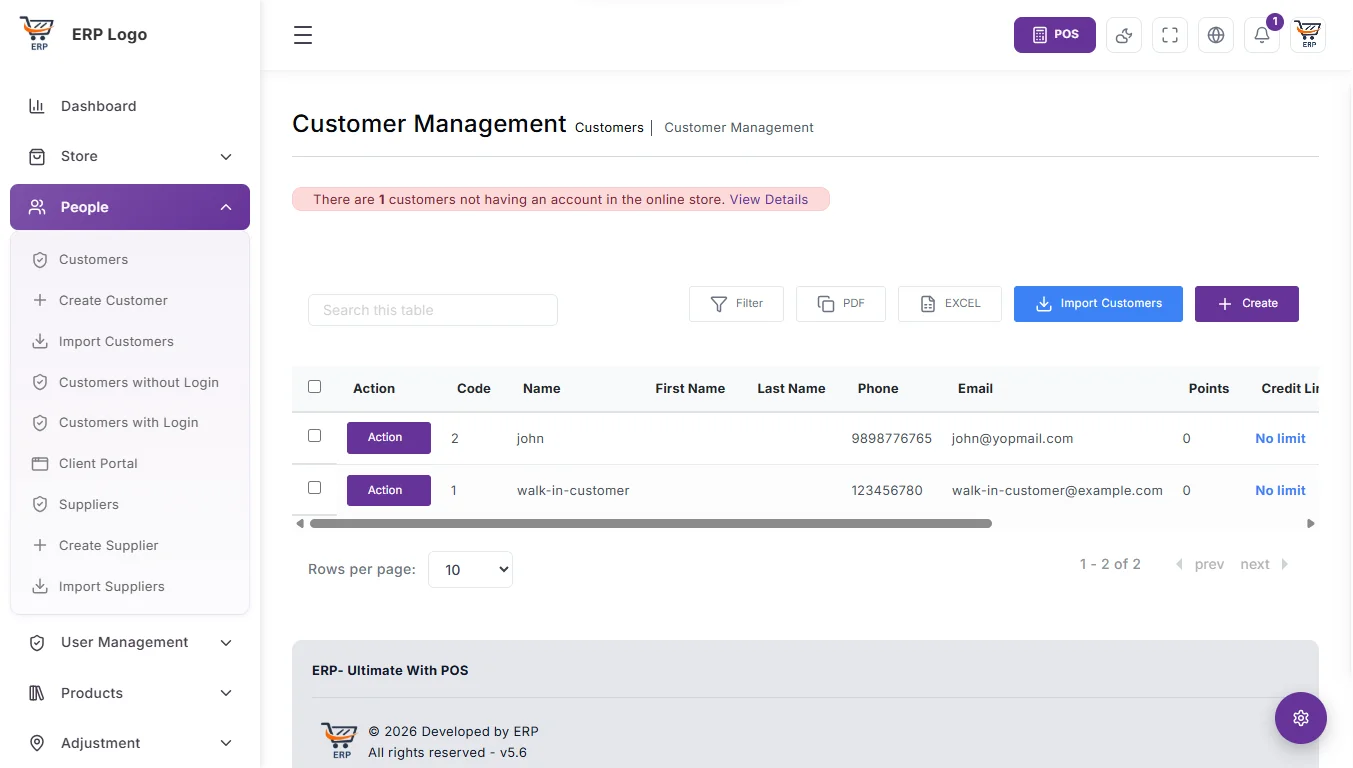
Task: Click the View Details link
Action: click(x=769, y=199)
